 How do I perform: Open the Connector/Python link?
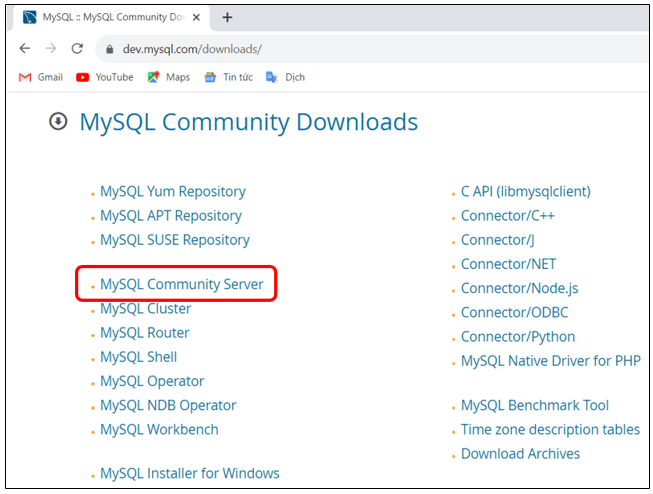(518, 337)
